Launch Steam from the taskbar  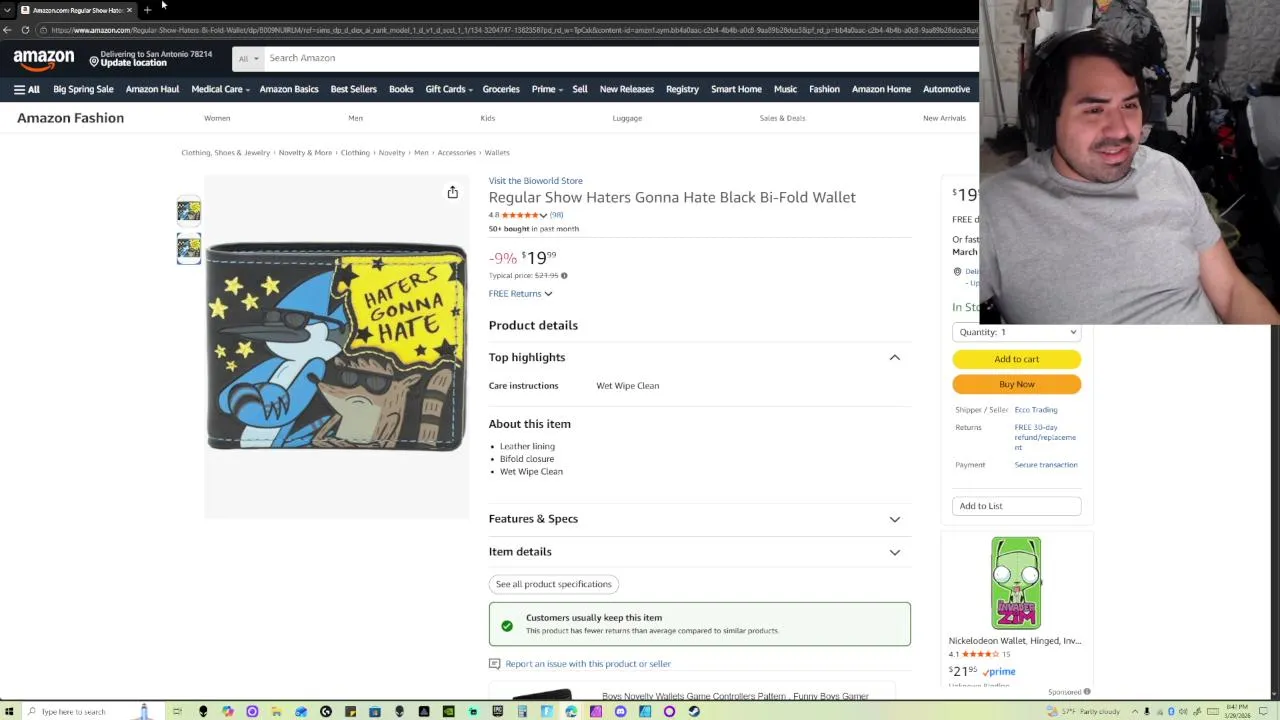point(694,711)
